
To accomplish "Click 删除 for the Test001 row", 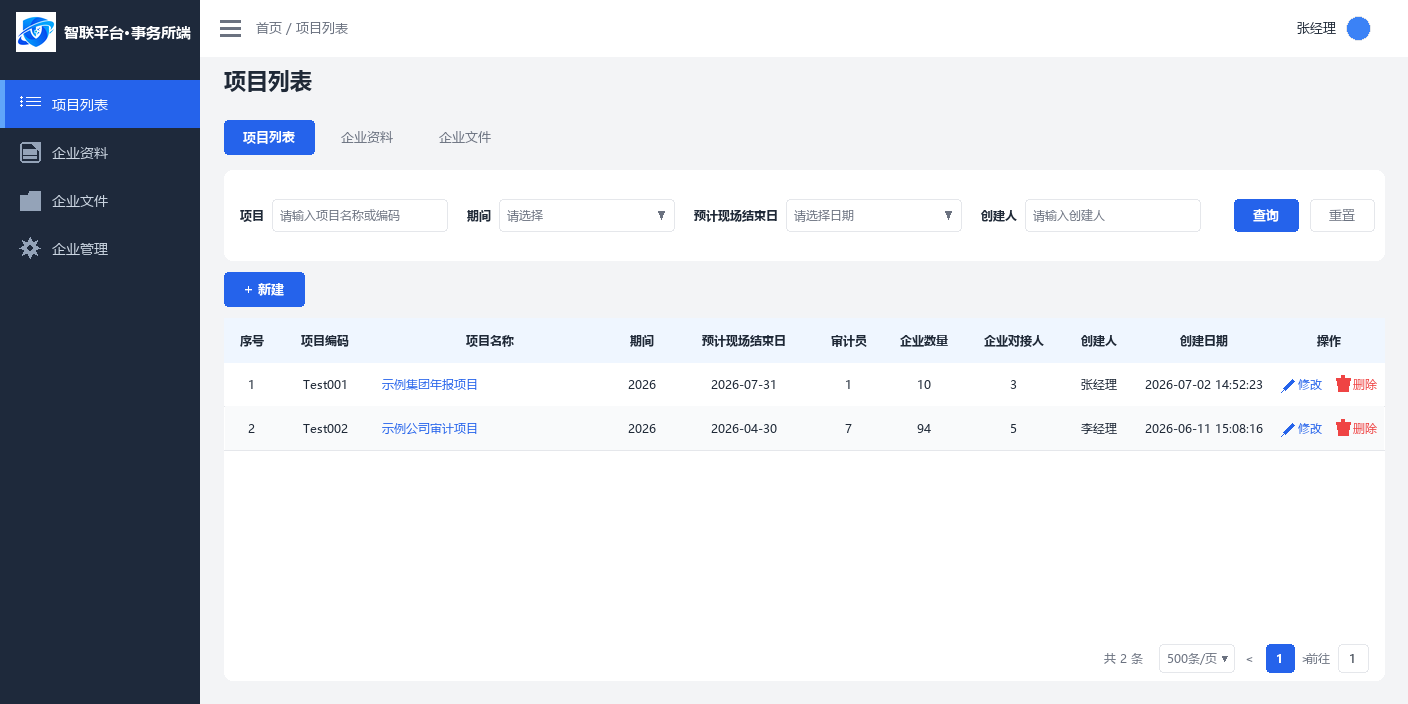I will 1365,384.
